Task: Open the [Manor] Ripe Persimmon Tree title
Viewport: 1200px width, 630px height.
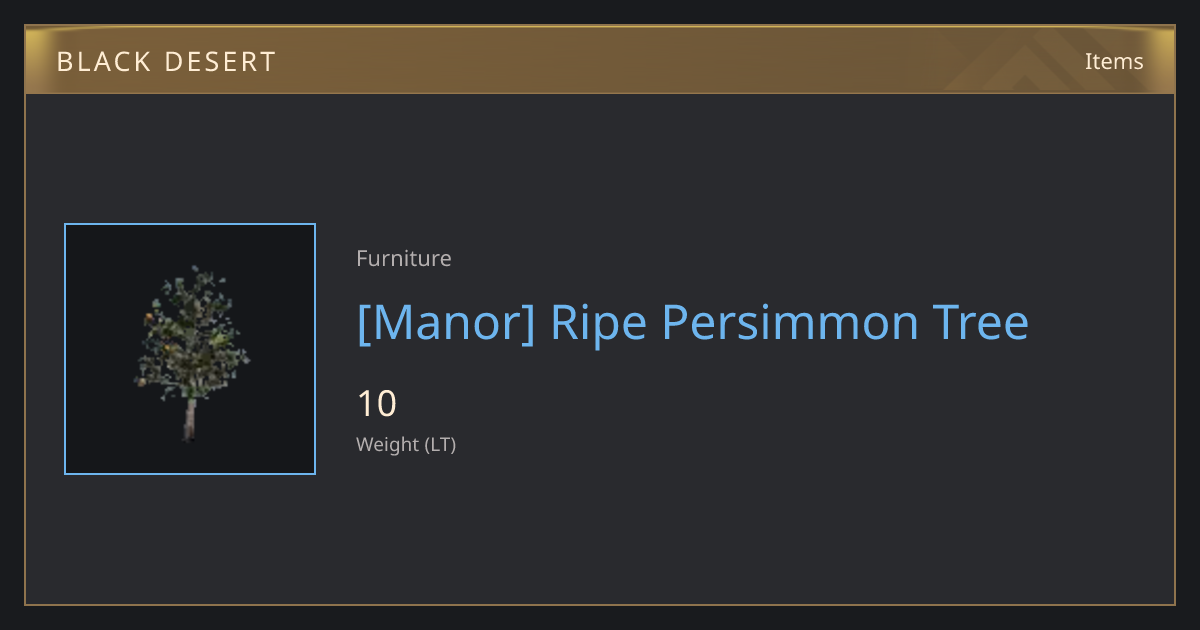Action: pos(693,323)
